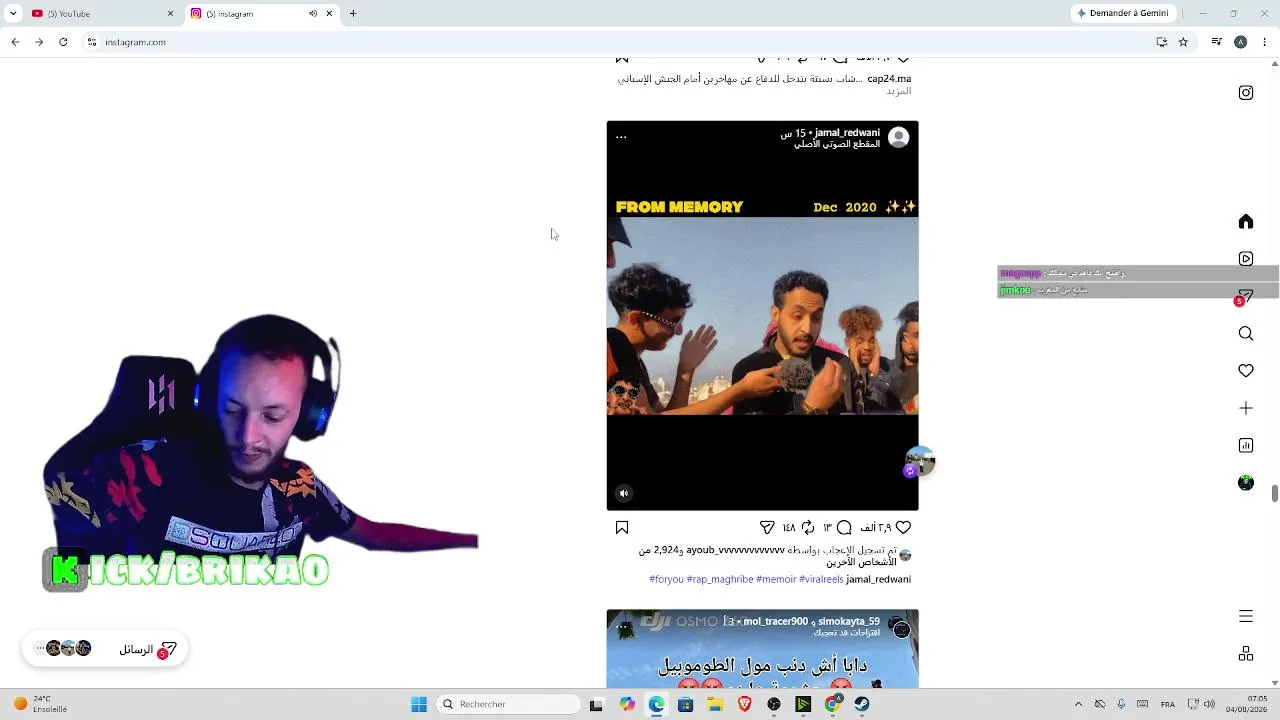Image resolution: width=1280 pixels, height=720 pixels.
Task: Go forward in browser history
Action: click(x=39, y=42)
